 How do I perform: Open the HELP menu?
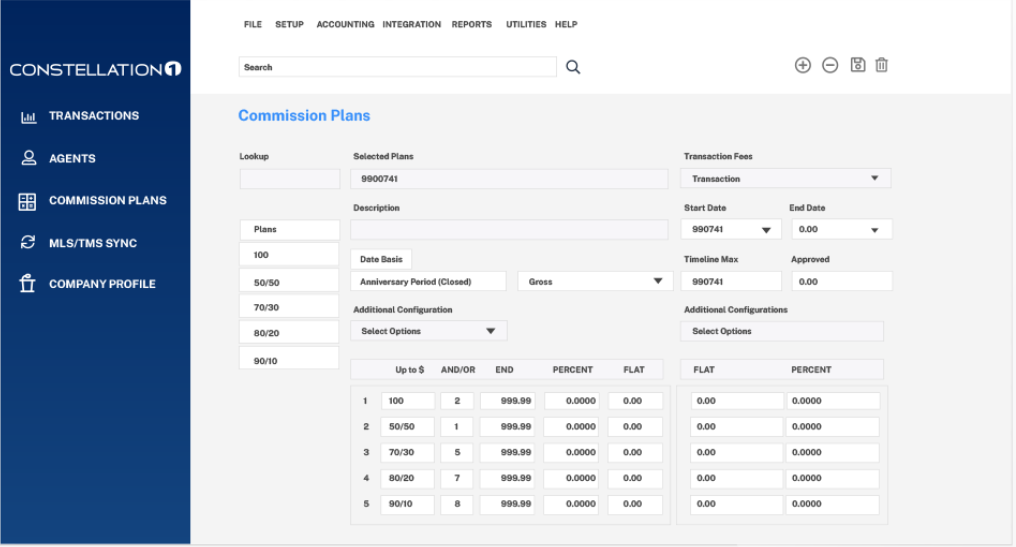pos(566,24)
